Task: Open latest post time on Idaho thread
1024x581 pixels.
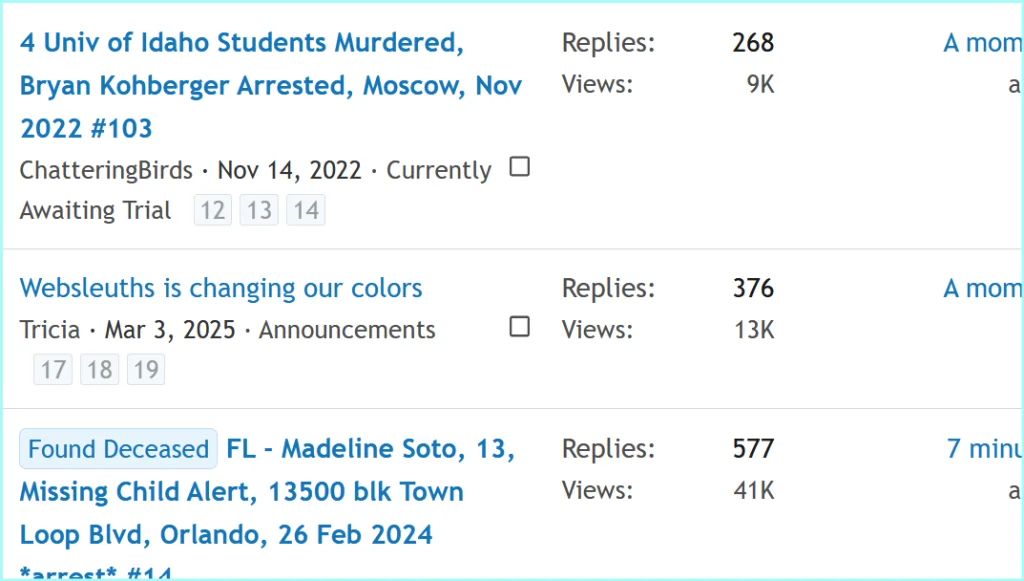Action: pyautogui.click(x=982, y=43)
